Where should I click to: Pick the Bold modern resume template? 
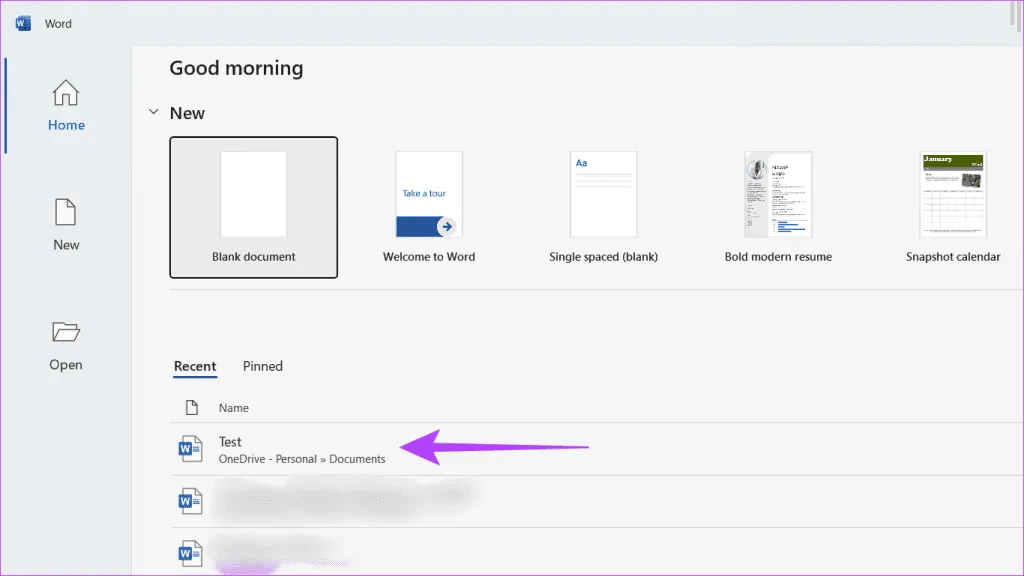coord(778,207)
